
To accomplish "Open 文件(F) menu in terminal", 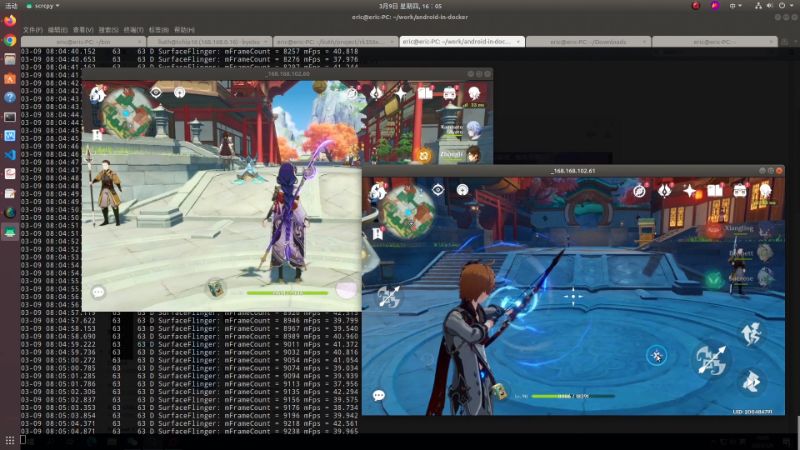I will coord(33,30).
